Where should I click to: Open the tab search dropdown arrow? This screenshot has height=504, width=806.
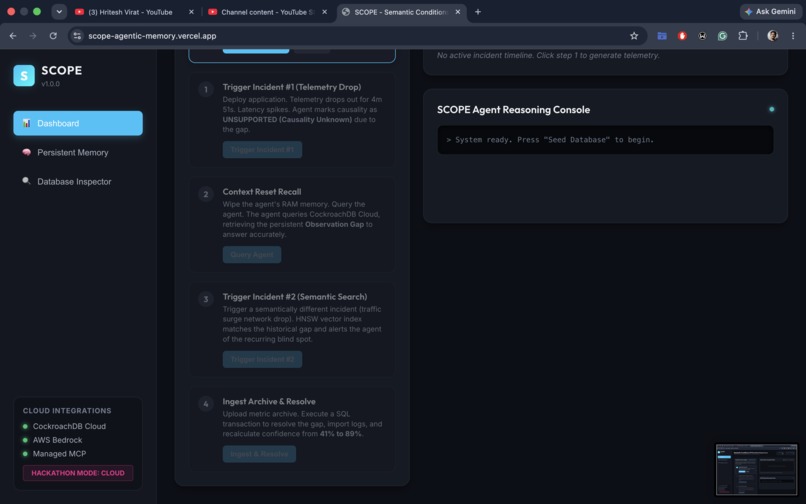click(59, 12)
